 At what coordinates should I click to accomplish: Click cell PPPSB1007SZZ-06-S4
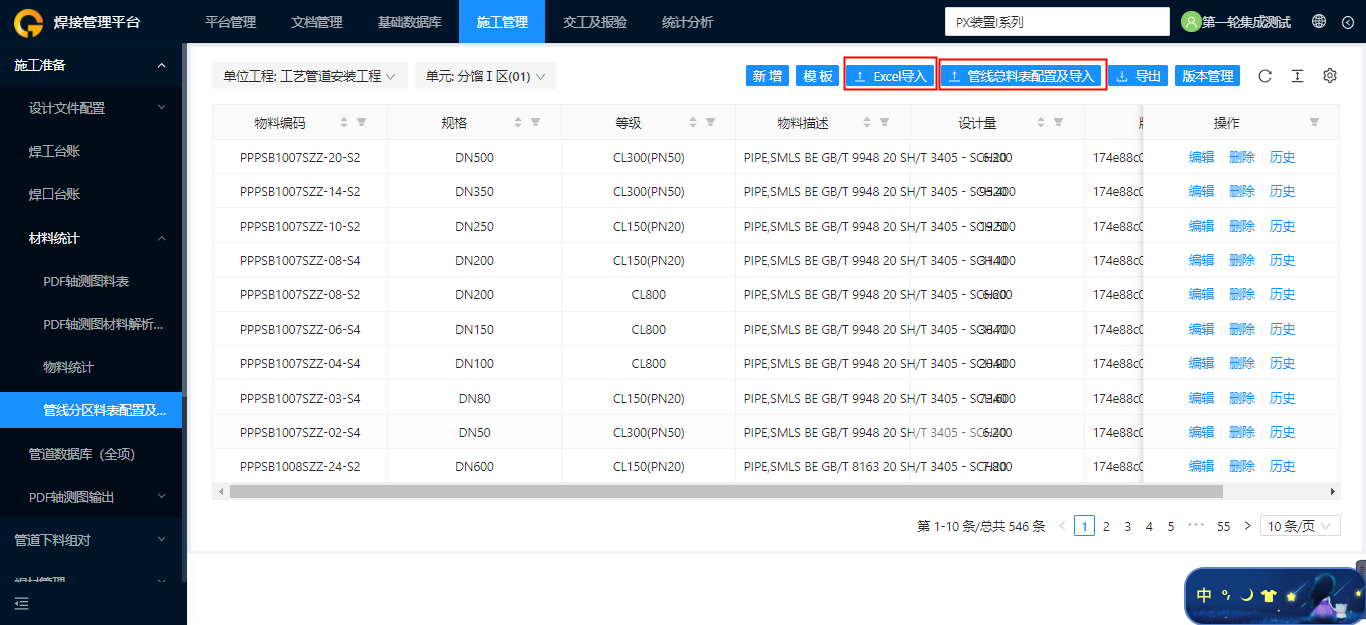[300, 329]
